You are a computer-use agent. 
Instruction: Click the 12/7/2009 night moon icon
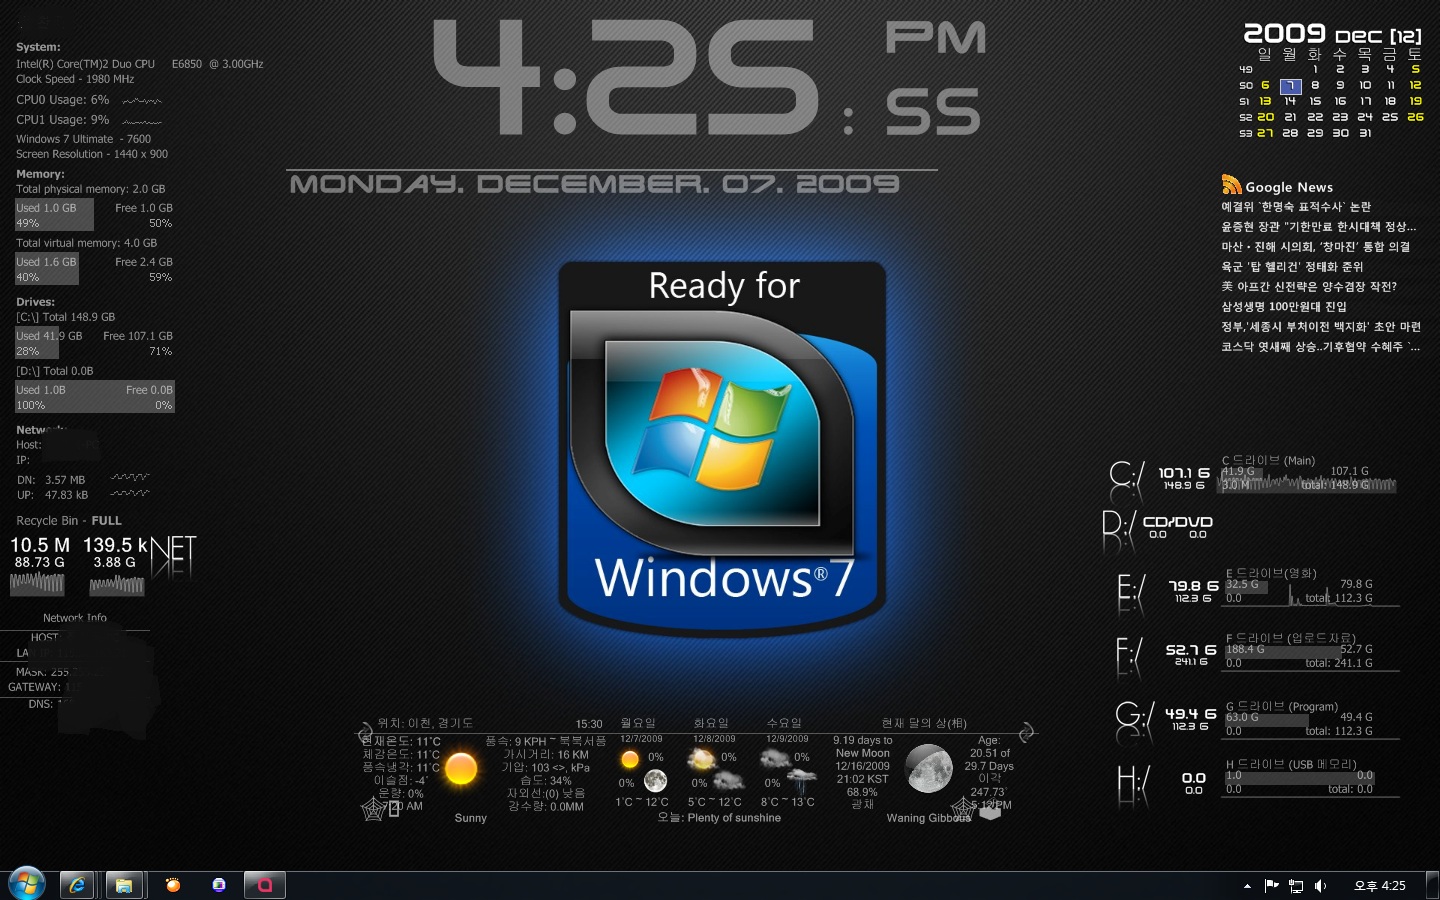(656, 781)
